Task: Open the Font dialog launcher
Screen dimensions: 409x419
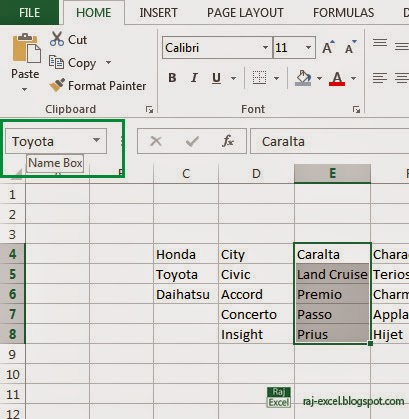Action: [x=356, y=110]
